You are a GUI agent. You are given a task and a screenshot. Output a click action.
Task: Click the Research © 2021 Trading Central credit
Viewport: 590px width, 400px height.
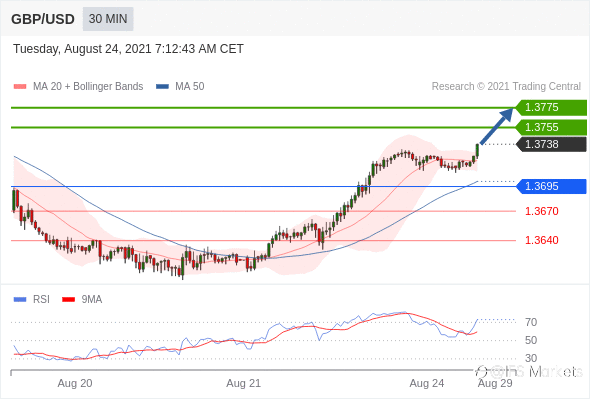pyautogui.click(x=506, y=87)
